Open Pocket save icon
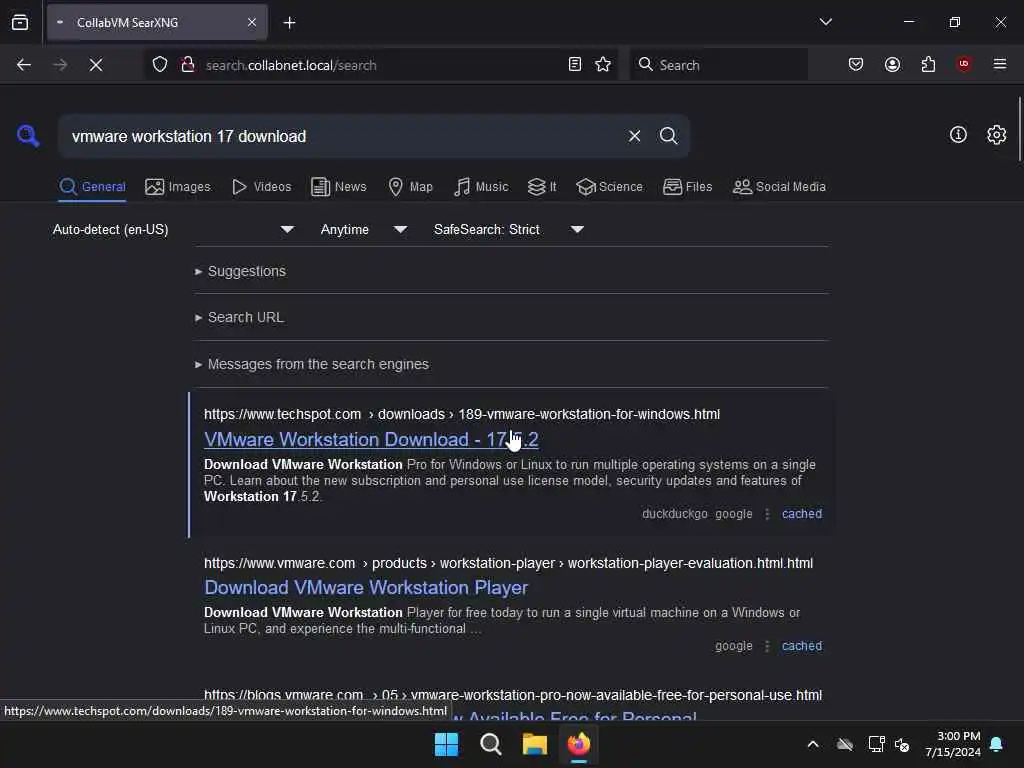1024x768 pixels. coord(856,65)
